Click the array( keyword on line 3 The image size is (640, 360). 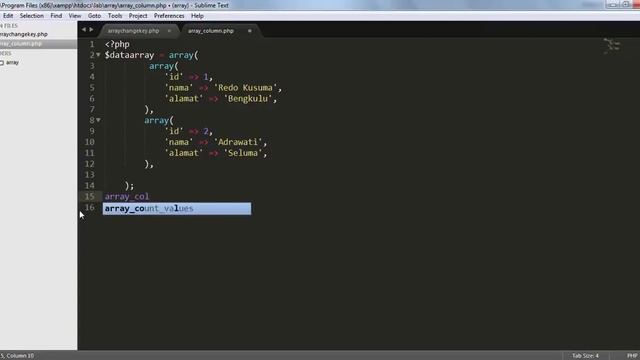pyautogui.click(x=164, y=66)
